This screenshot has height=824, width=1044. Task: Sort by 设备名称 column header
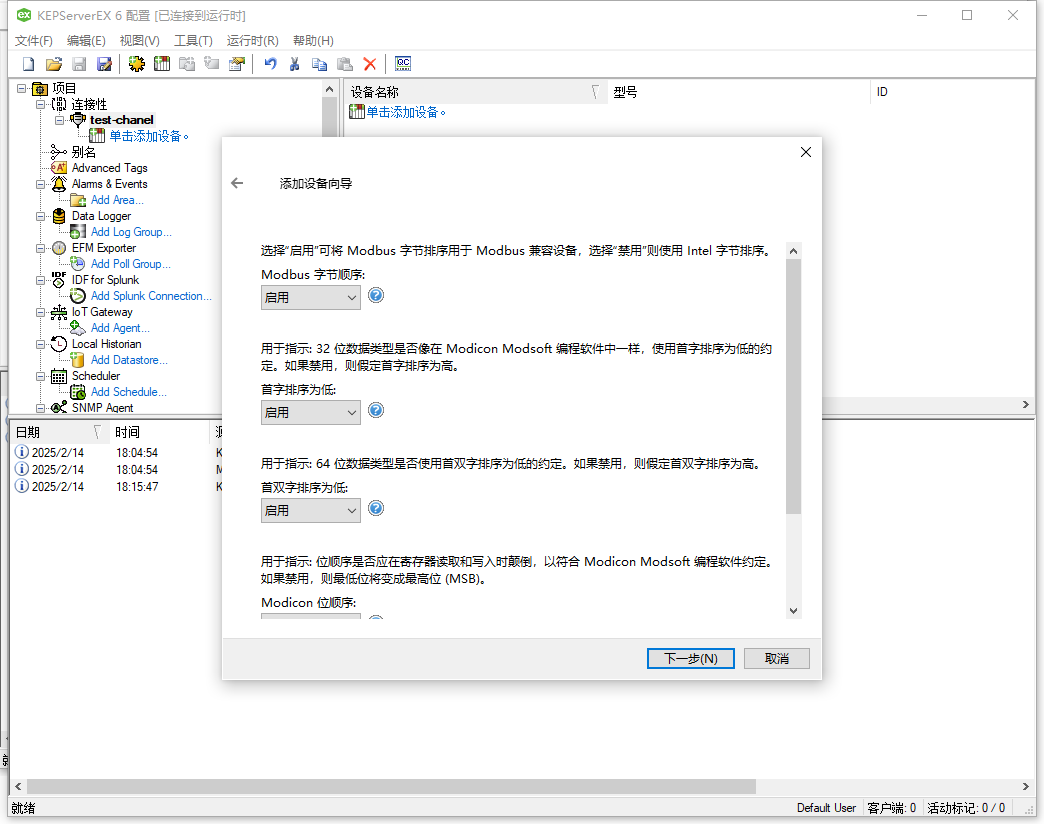475,92
